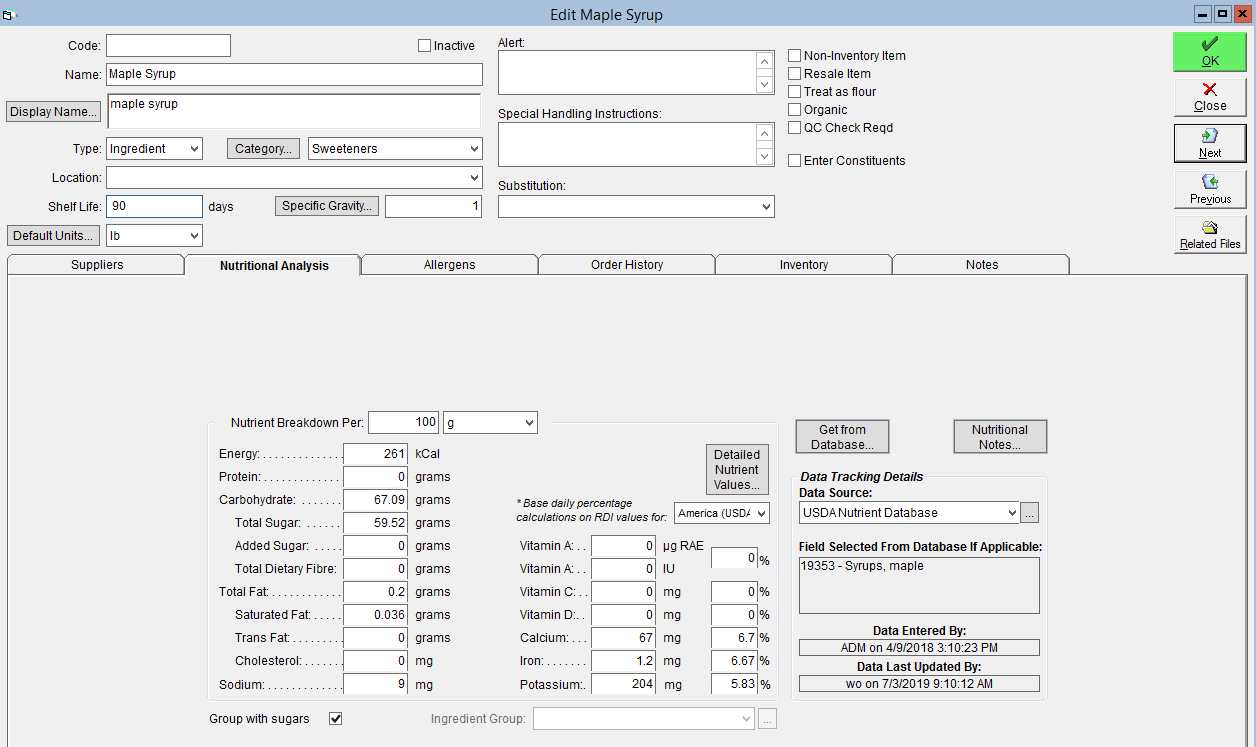Click the green OK checkmark button
The image size is (1256, 747).
pos(1210,52)
